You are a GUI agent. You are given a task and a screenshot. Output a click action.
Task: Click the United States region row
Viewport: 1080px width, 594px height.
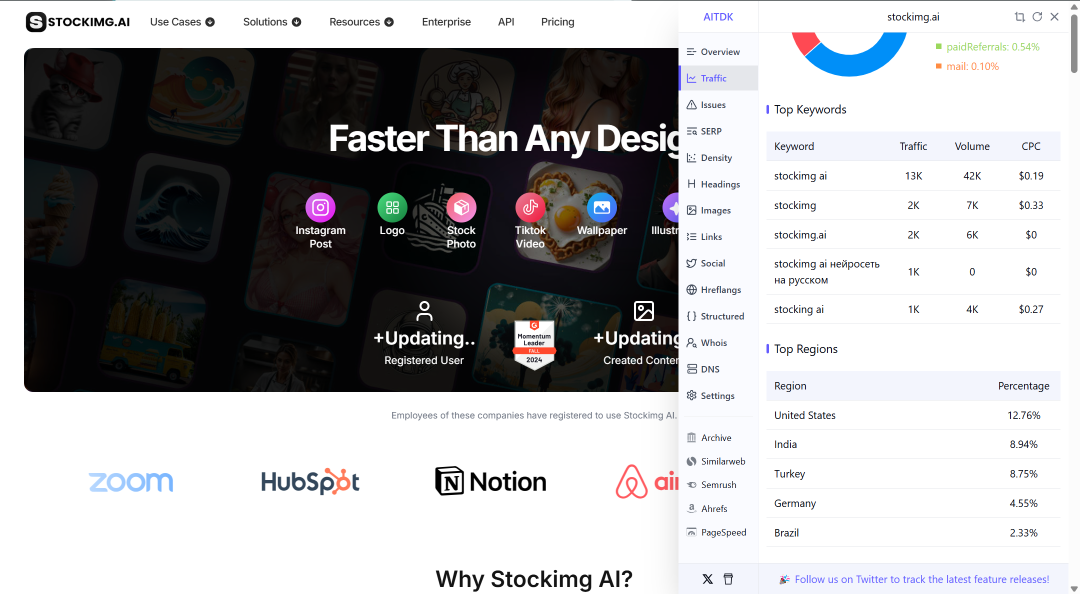click(x=913, y=416)
